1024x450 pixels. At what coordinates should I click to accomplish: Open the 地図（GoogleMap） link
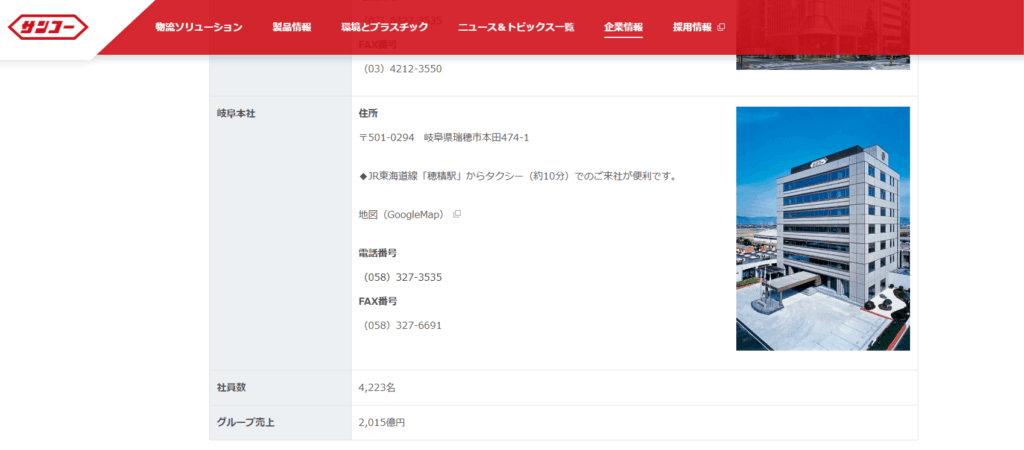coord(402,214)
